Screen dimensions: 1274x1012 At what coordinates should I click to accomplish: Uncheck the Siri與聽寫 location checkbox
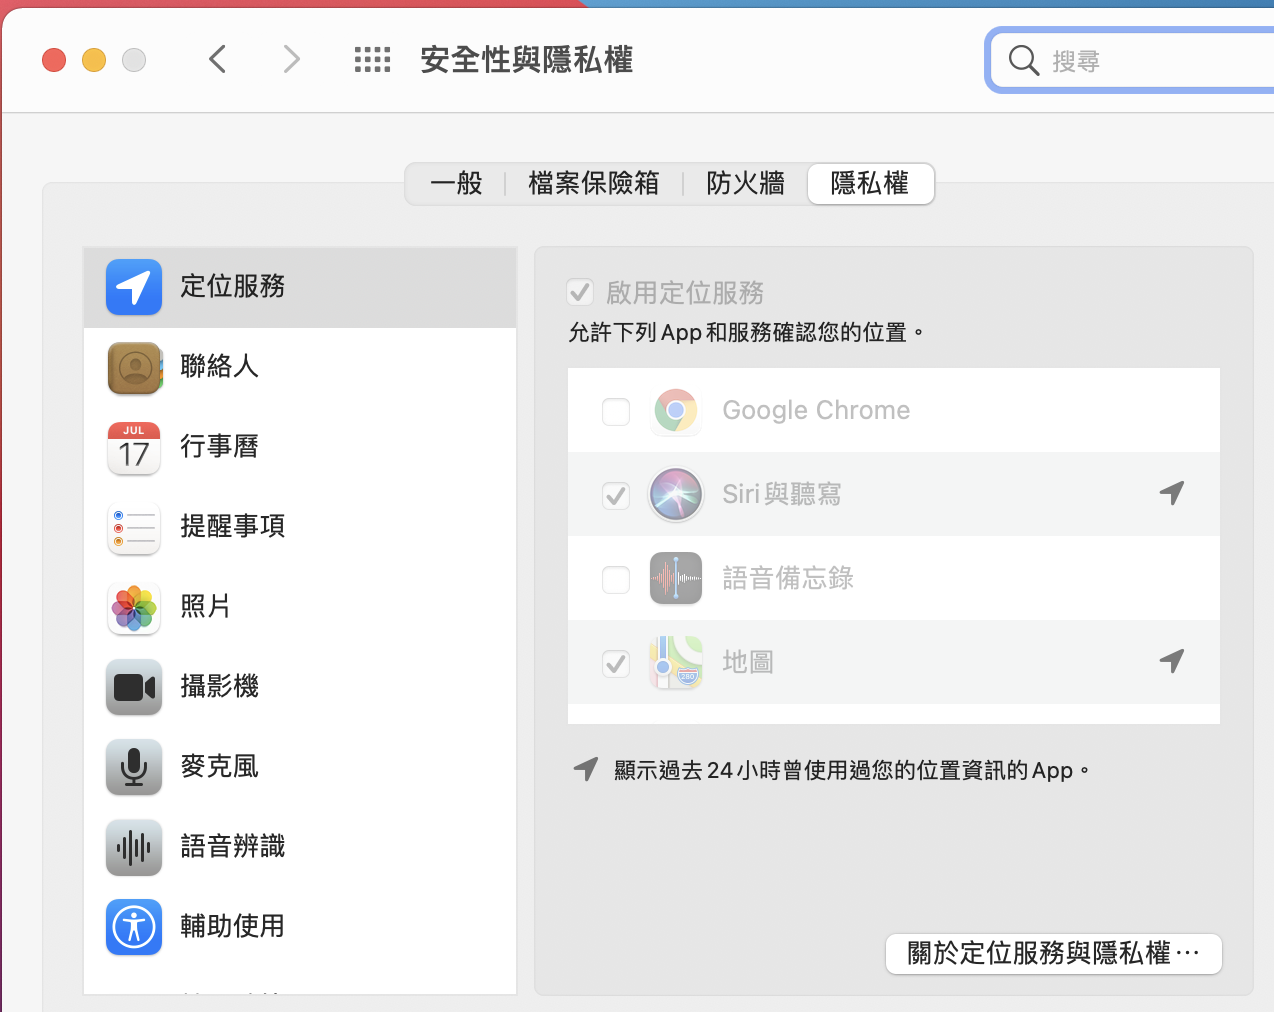(x=616, y=495)
